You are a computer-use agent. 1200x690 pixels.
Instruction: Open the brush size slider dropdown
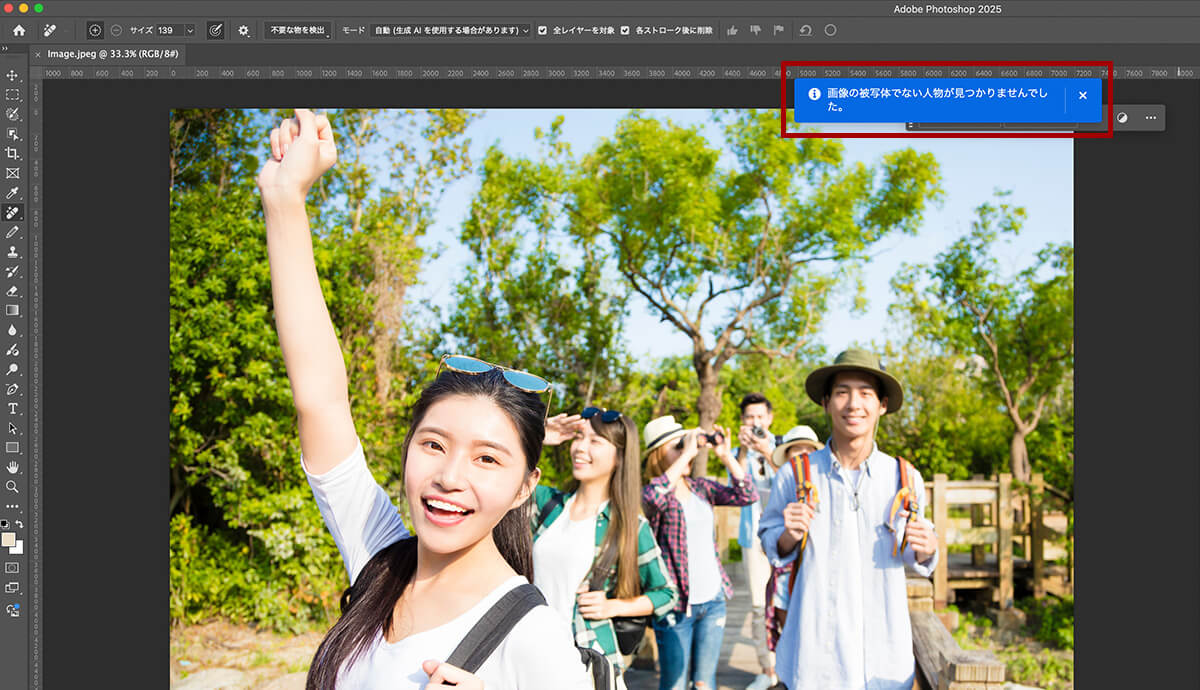click(190, 30)
